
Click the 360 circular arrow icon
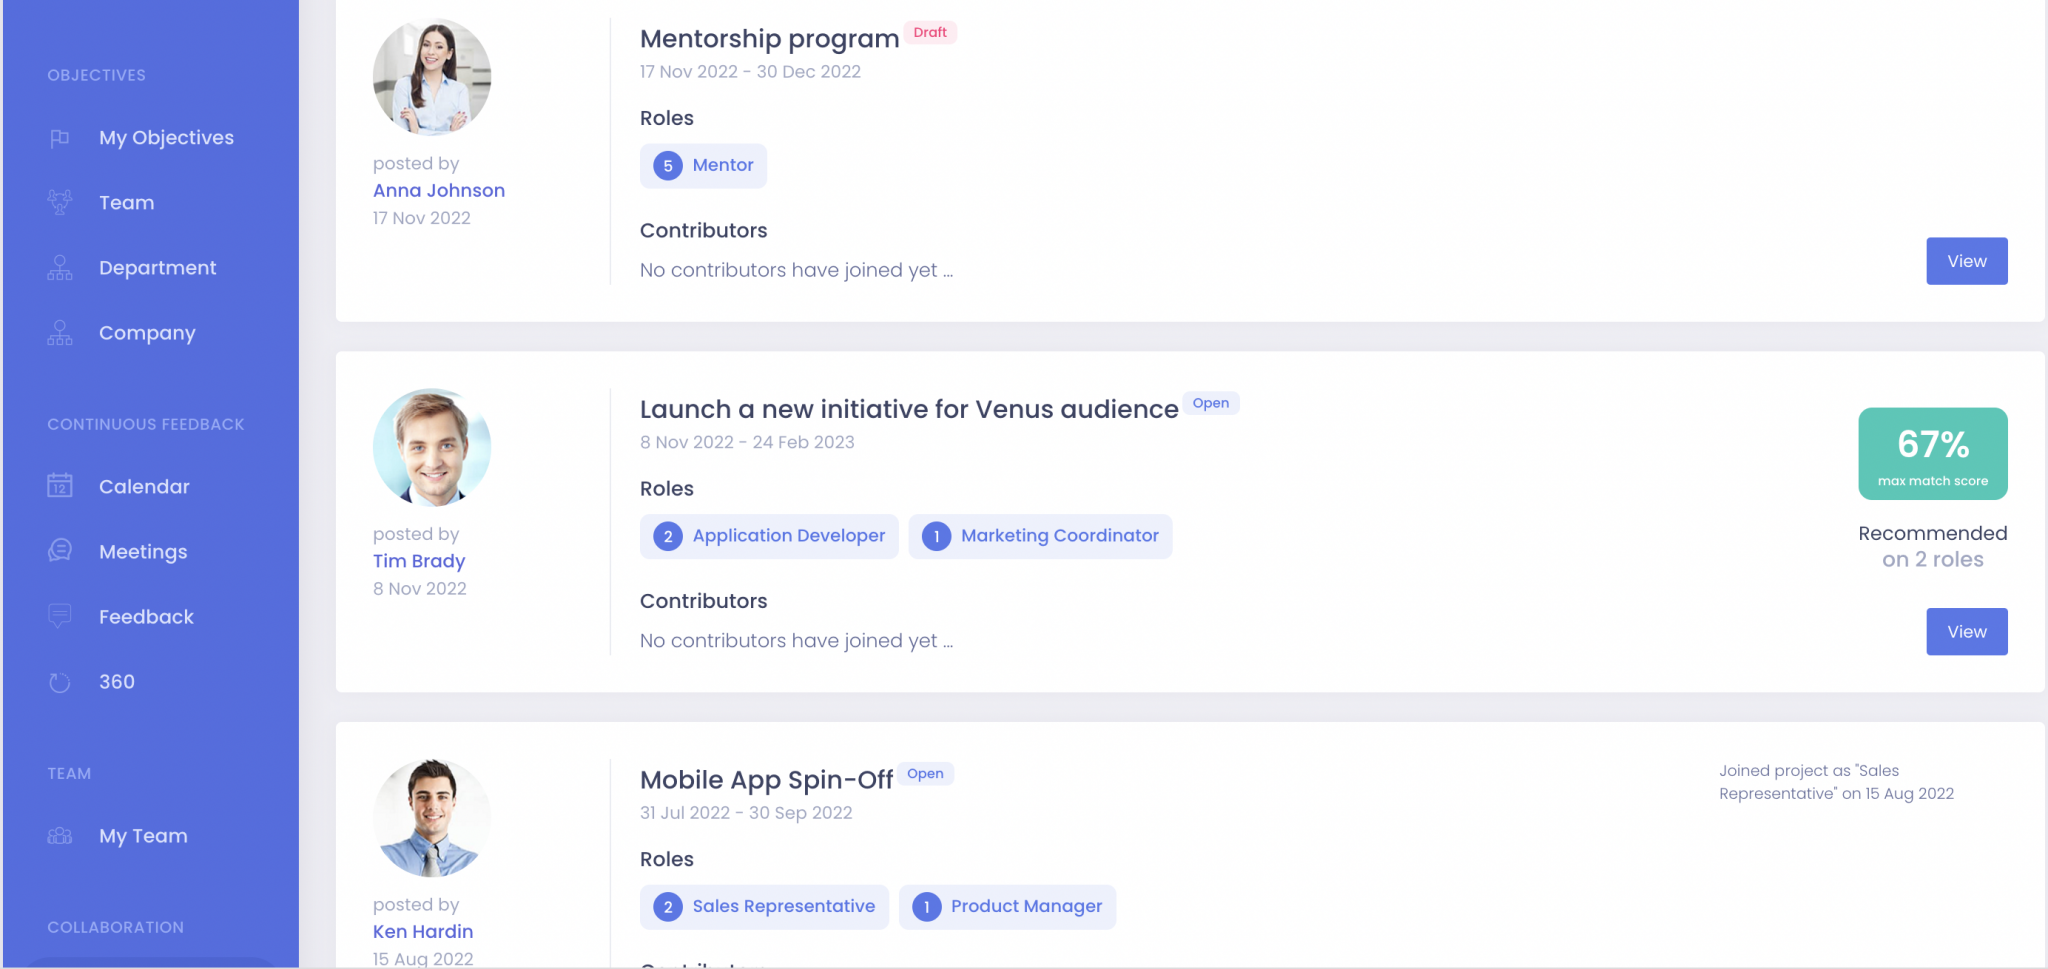60,682
